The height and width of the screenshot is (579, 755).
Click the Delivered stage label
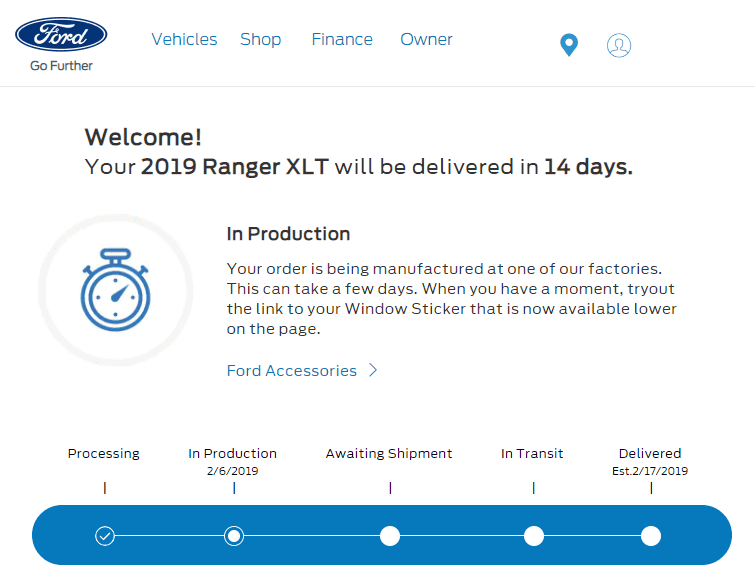tap(650, 453)
